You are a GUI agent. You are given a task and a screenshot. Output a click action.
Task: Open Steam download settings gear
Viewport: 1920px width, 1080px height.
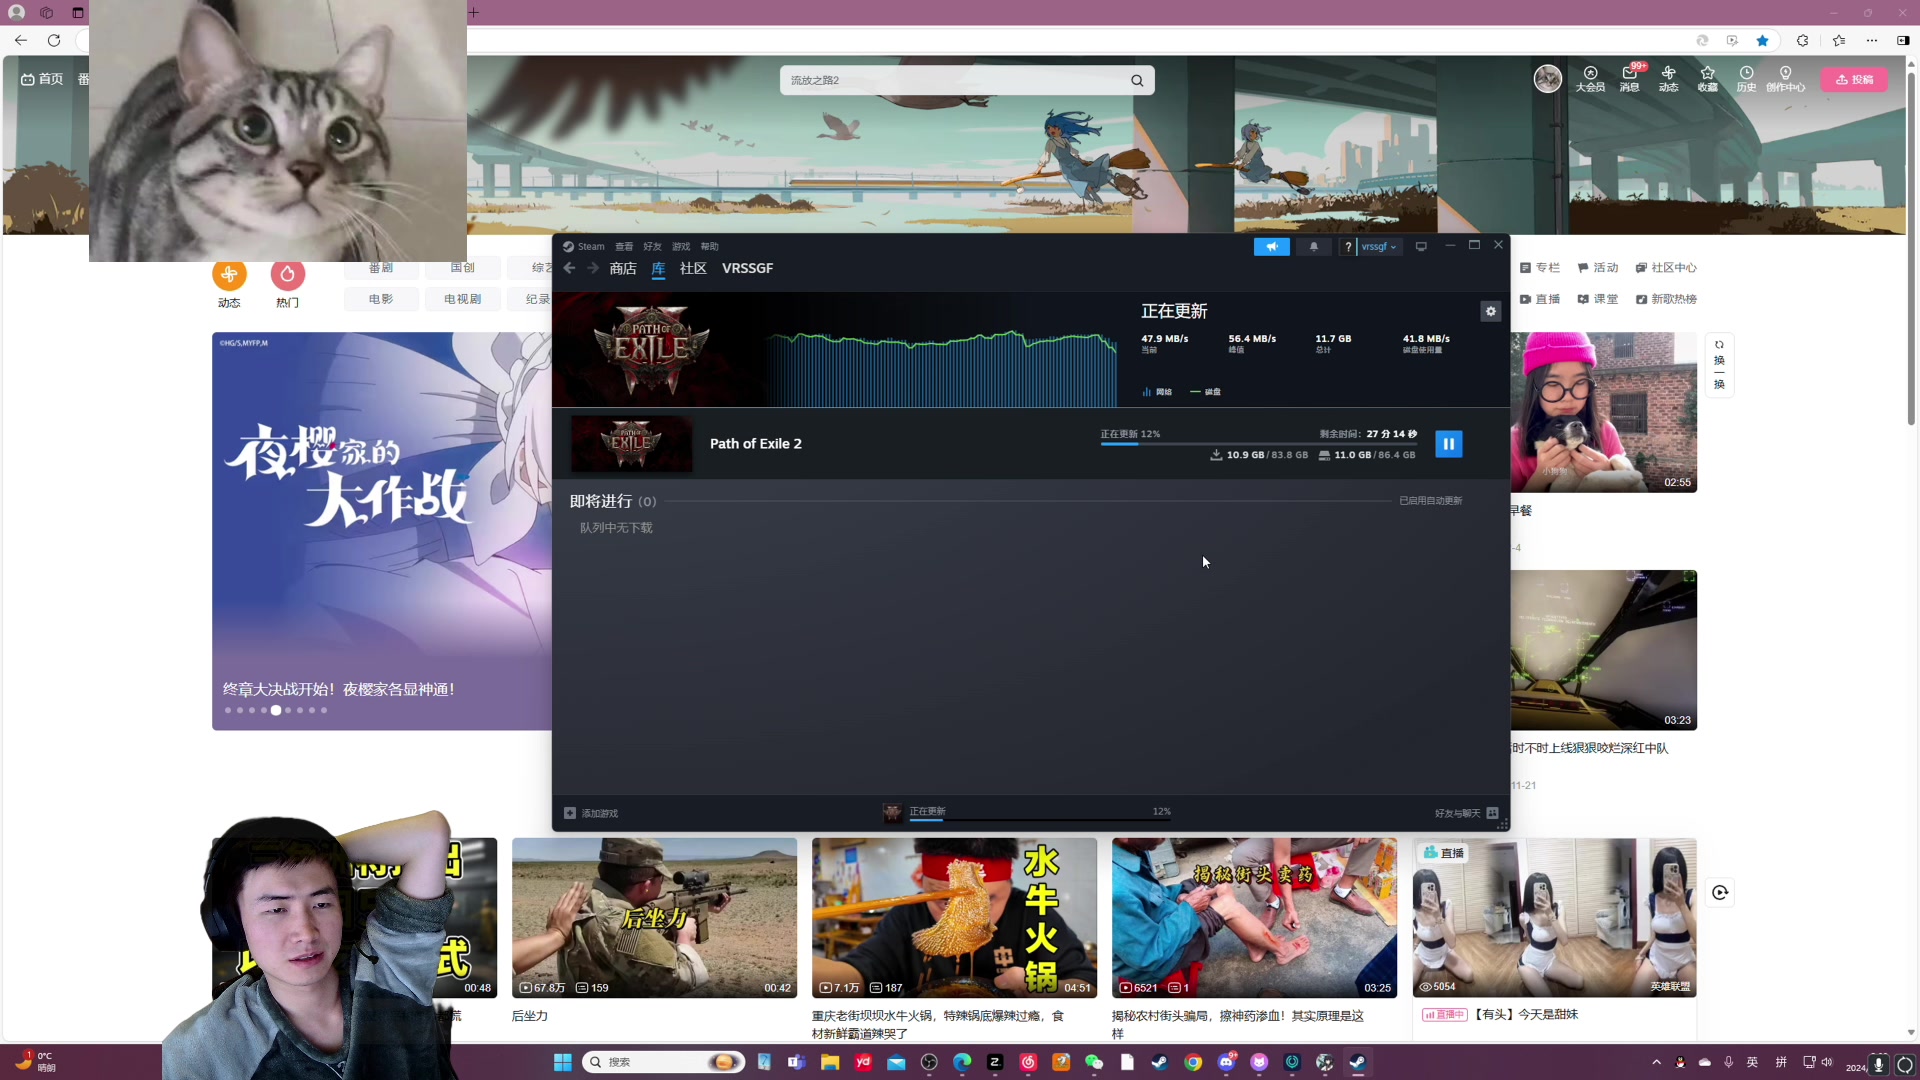1490,311
